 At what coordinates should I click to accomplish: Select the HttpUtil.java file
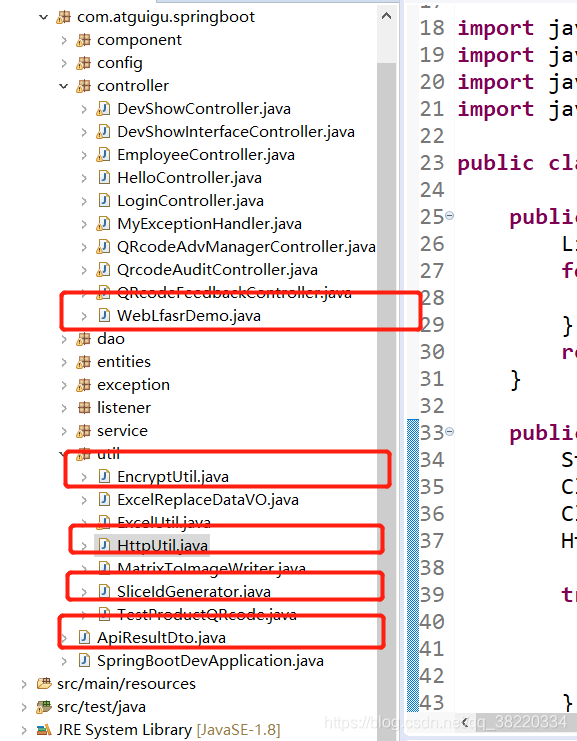coord(163,545)
